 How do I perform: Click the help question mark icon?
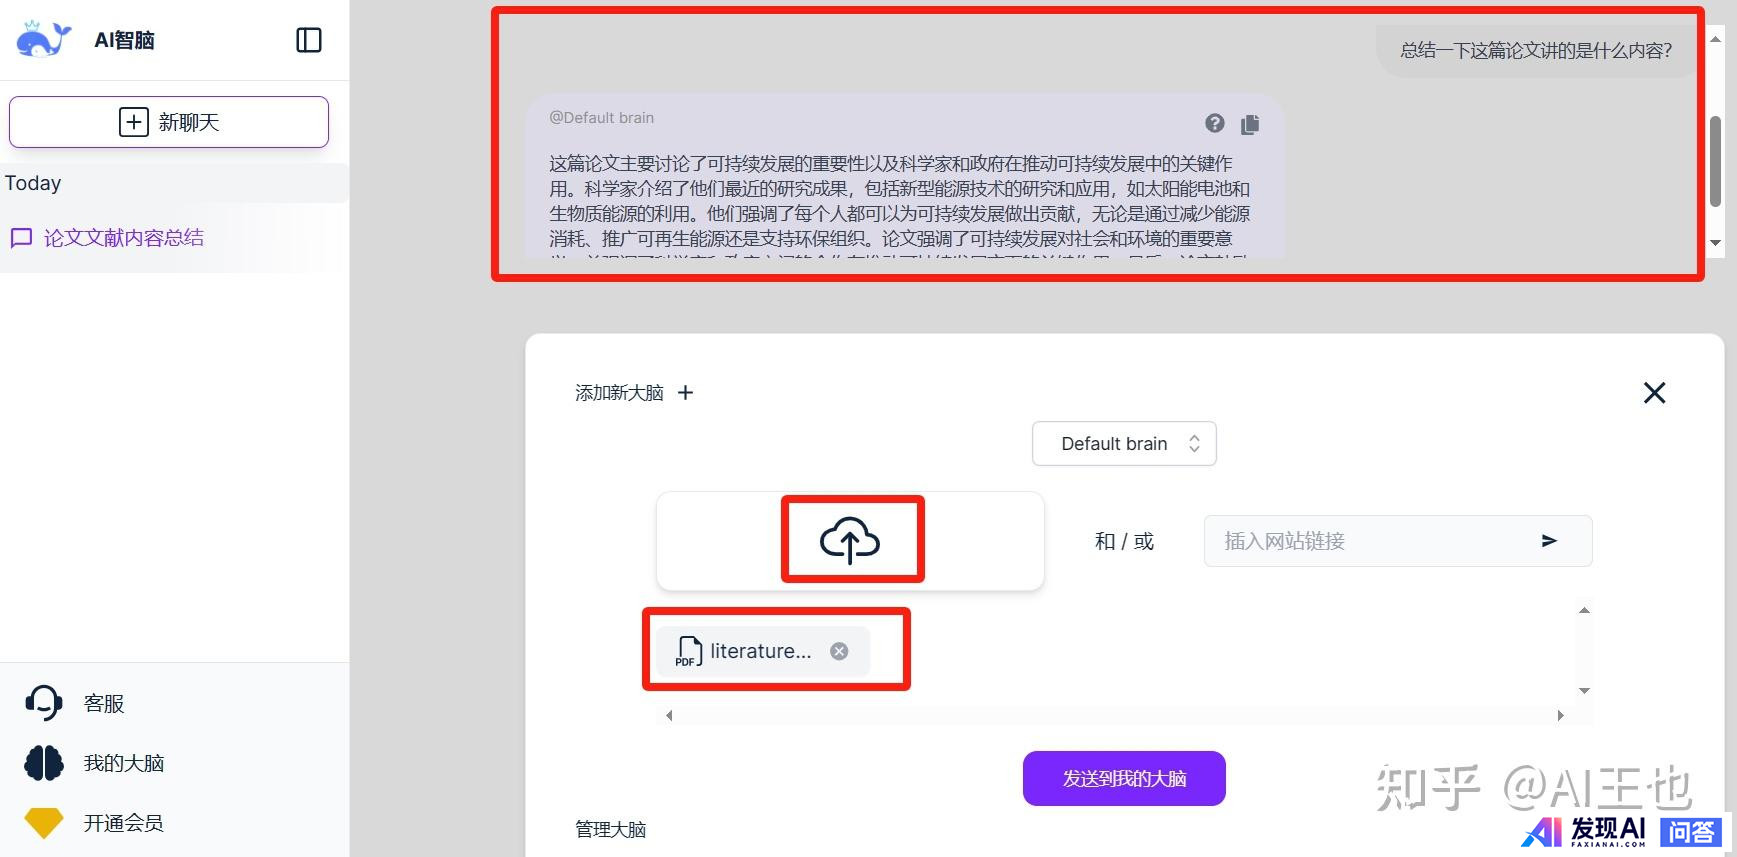1214,123
